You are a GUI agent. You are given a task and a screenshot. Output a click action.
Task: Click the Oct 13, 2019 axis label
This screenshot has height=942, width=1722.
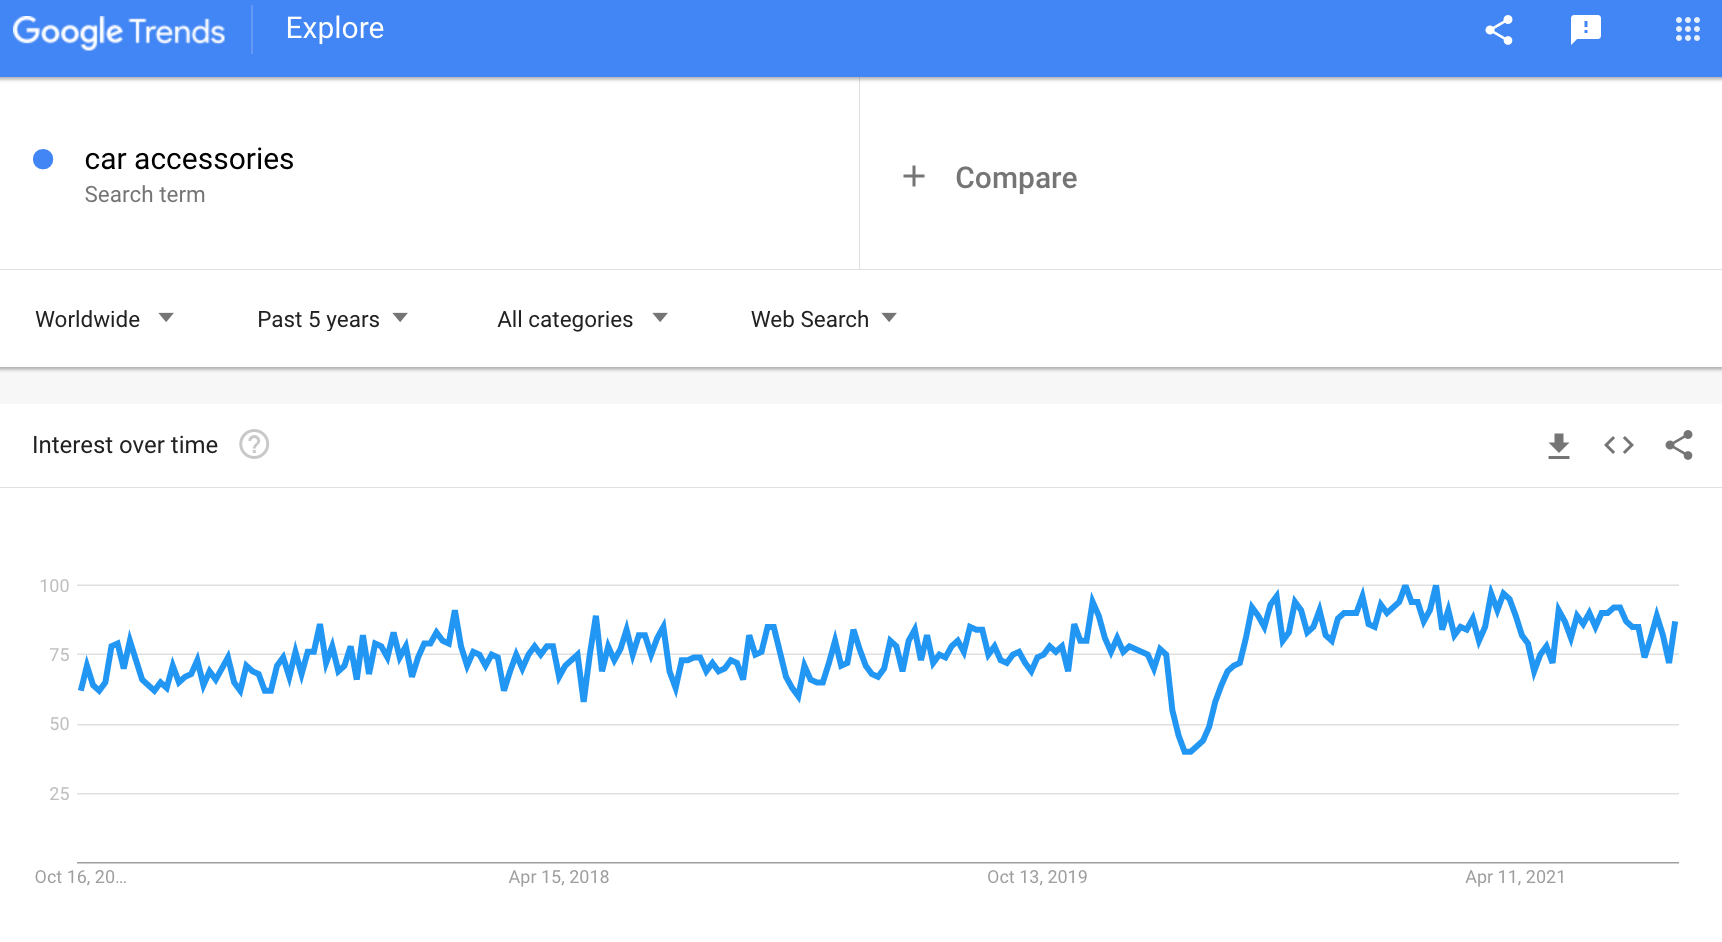pyautogui.click(x=1036, y=877)
